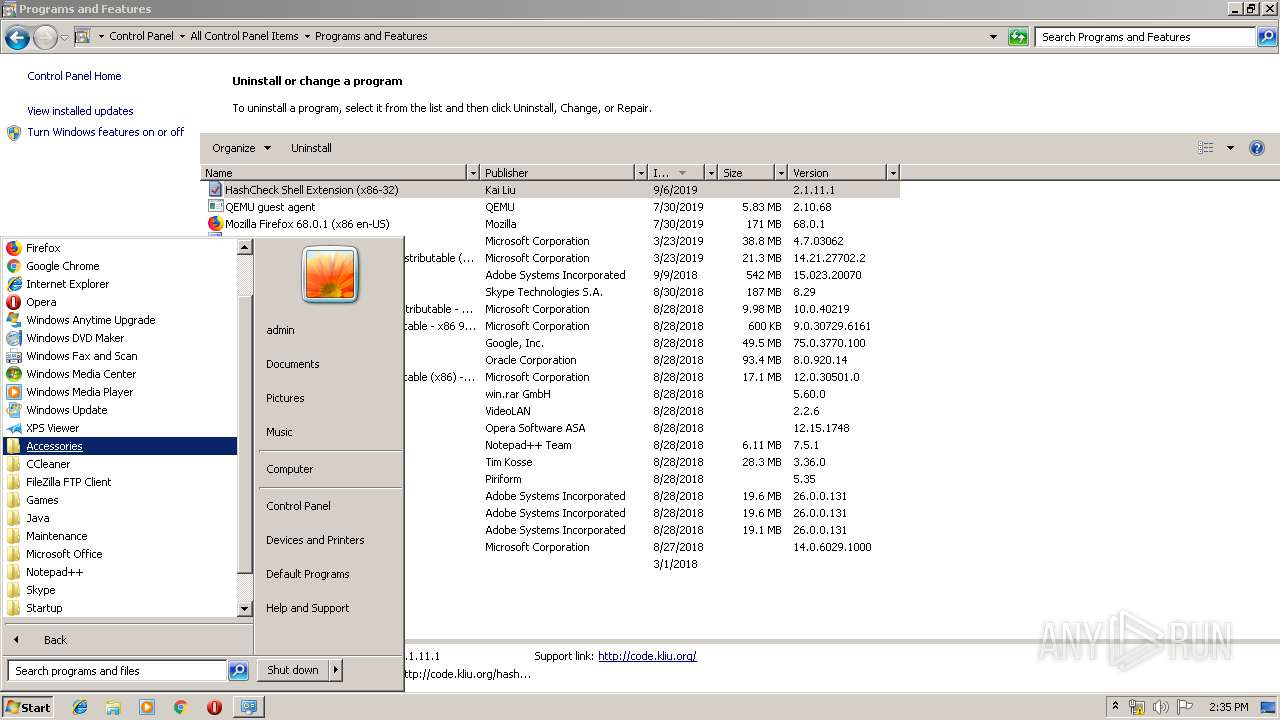
Task: Click the QEMU guest agent icon
Action: pyautogui.click(x=215, y=207)
